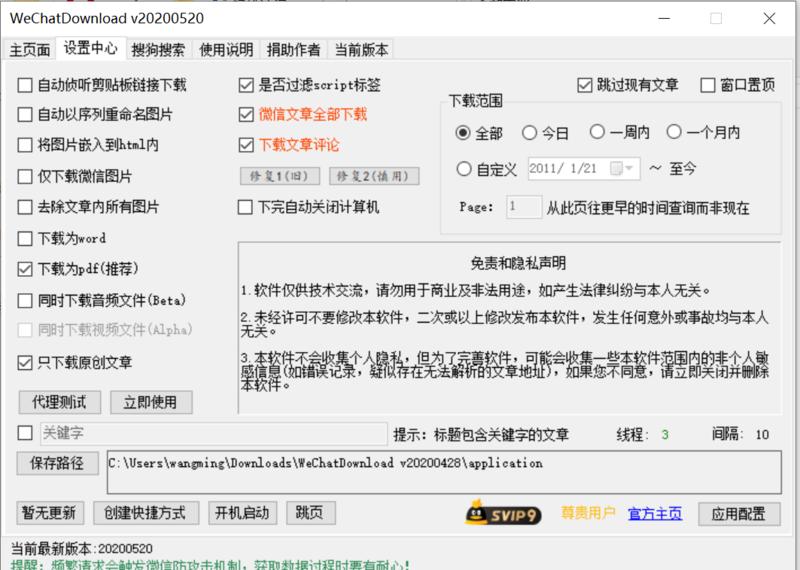Tick the 关键字 filter checkbox
Viewport: 800px width, 570px height.
pyautogui.click(x=24, y=433)
